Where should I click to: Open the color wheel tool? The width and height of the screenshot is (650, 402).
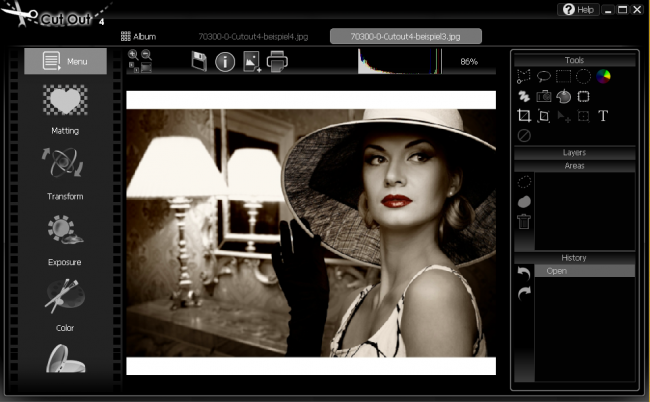click(603, 76)
